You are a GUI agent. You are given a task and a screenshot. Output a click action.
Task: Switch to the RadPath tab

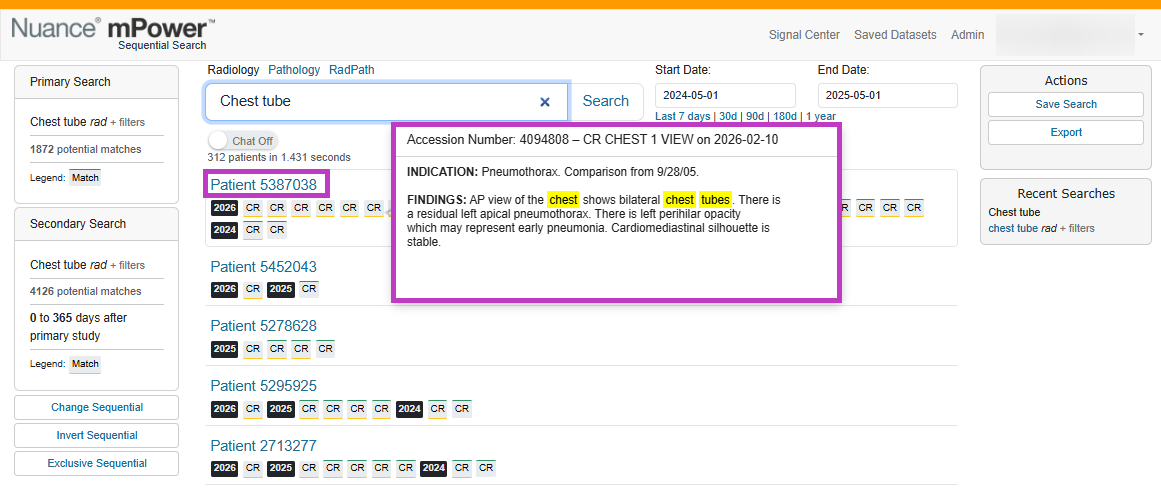point(352,70)
